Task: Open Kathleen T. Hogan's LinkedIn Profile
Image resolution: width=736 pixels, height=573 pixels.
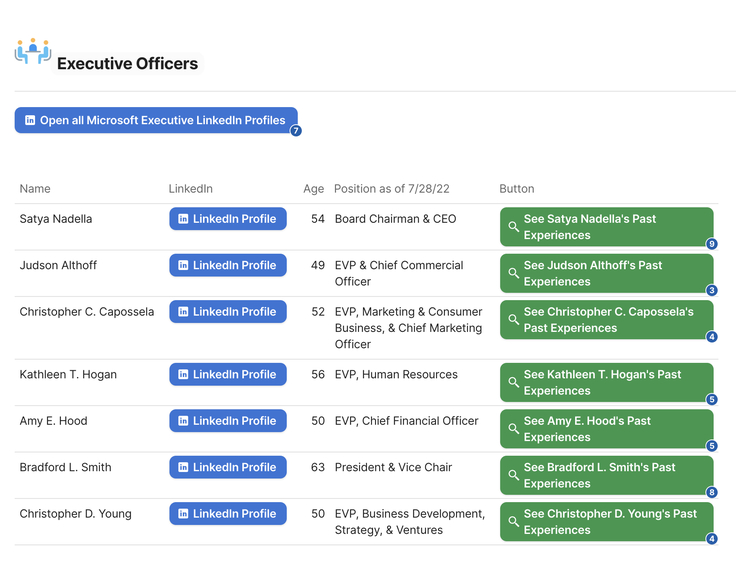Action: tap(228, 374)
